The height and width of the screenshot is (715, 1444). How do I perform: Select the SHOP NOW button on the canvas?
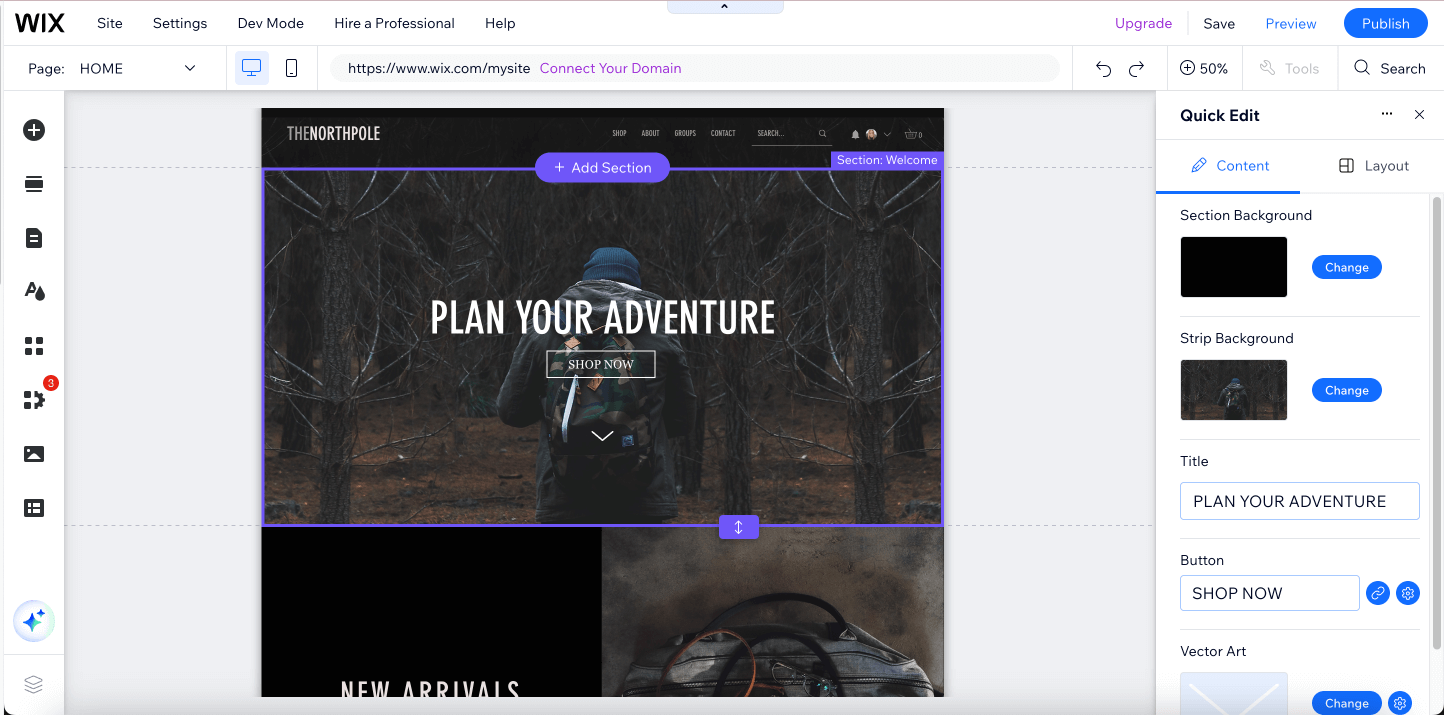click(x=601, y=364)
